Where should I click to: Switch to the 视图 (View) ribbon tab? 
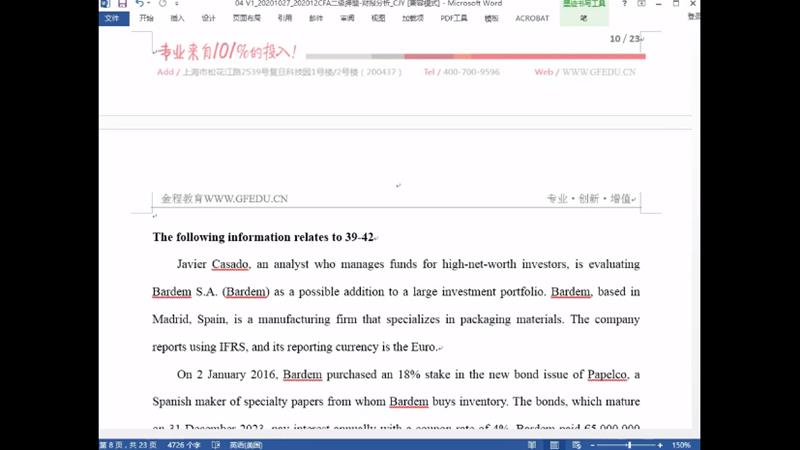(x=378, y=18)
